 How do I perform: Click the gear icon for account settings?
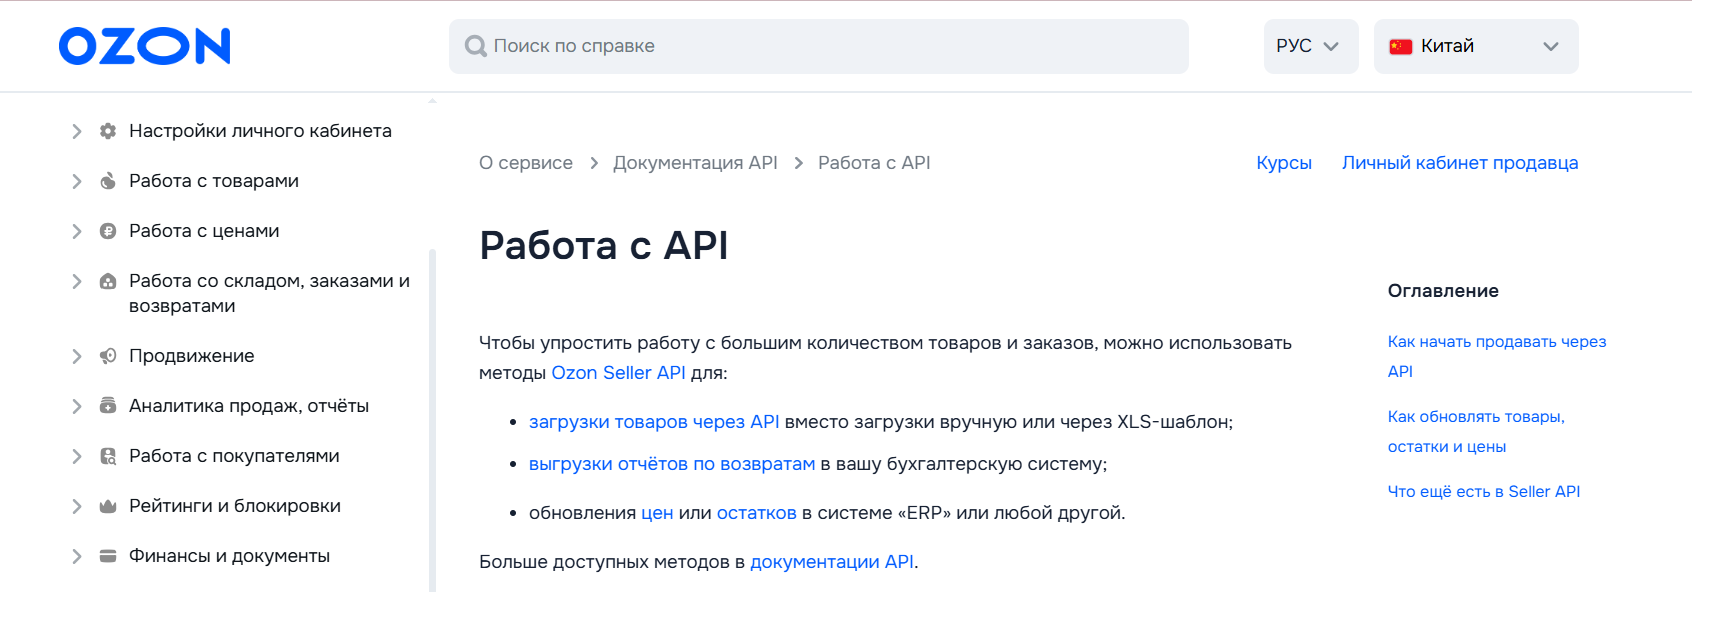coord(108,131)
